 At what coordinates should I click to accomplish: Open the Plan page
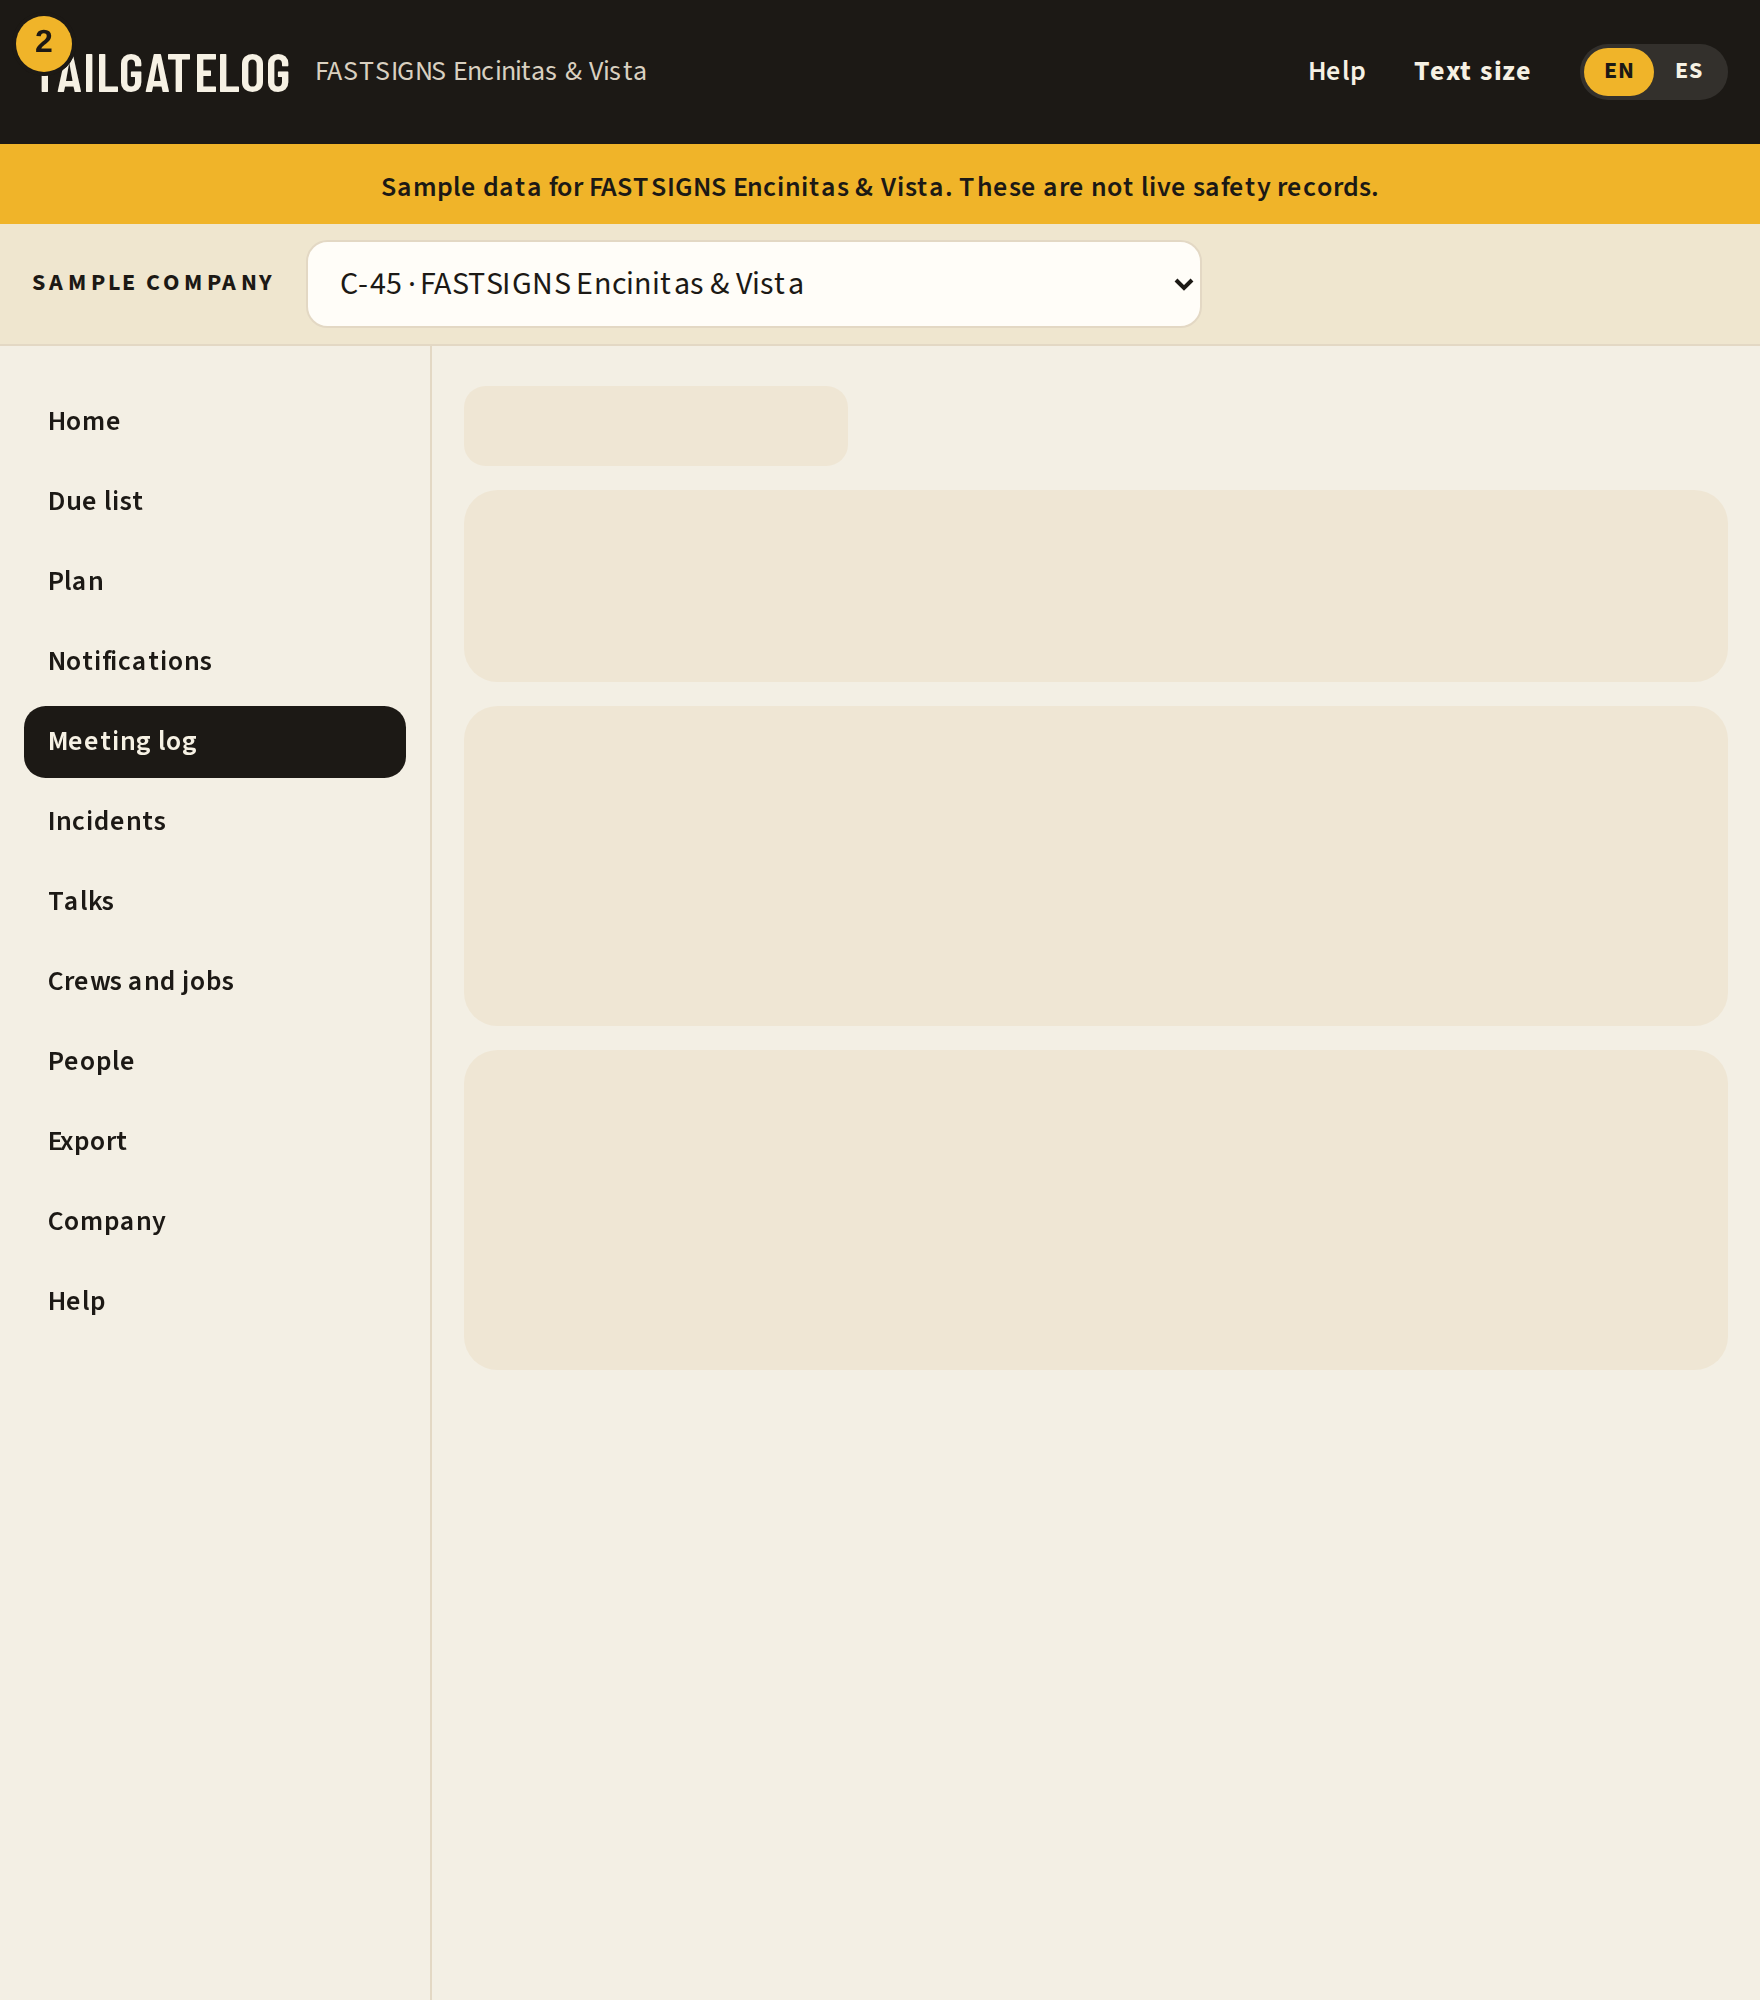[x=215, y=581]
